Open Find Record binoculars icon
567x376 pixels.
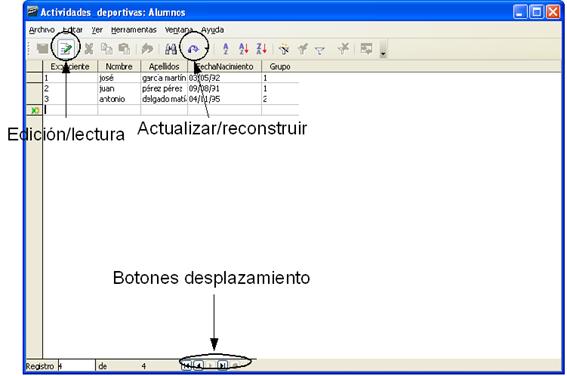(x=171, y=48)
